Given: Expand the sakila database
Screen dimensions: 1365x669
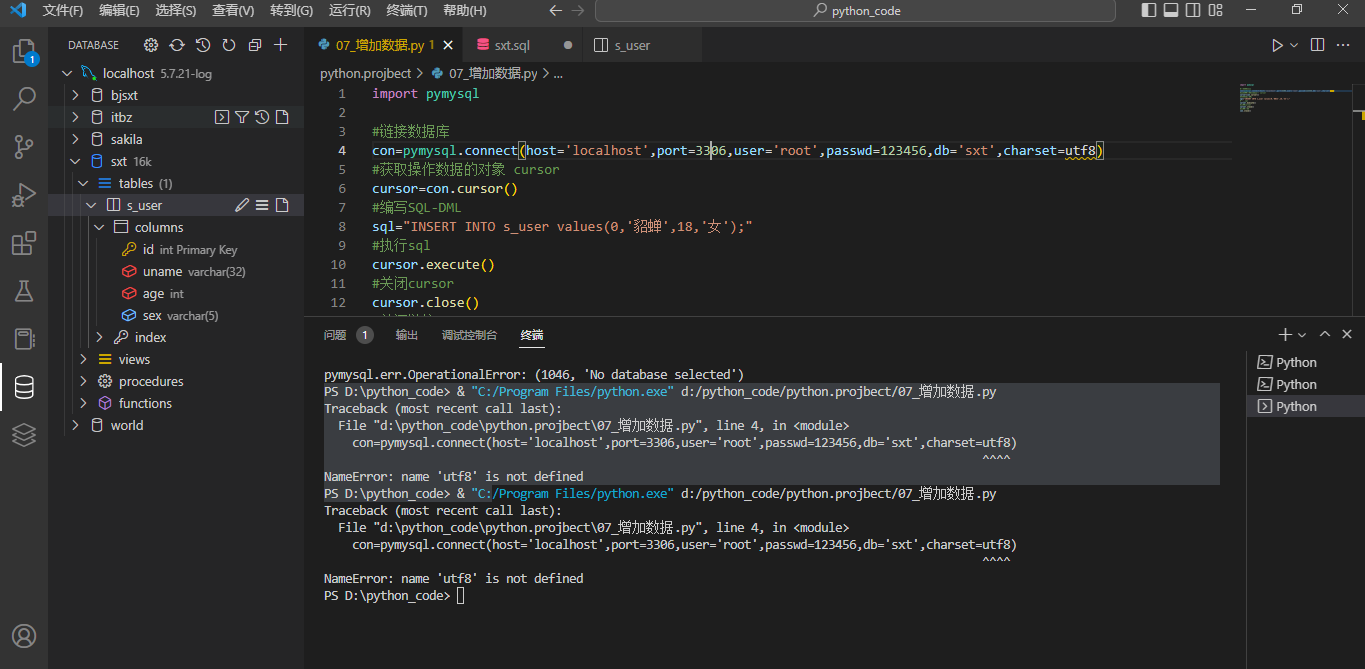Looking at the screenshot, I should (x=75, y=139).
